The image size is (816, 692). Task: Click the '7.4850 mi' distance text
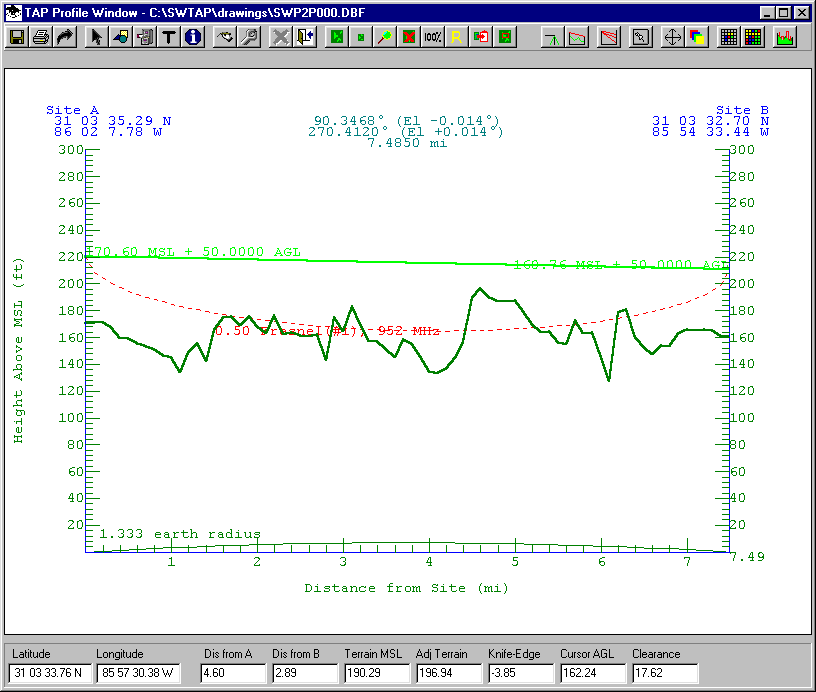(407, 143)
